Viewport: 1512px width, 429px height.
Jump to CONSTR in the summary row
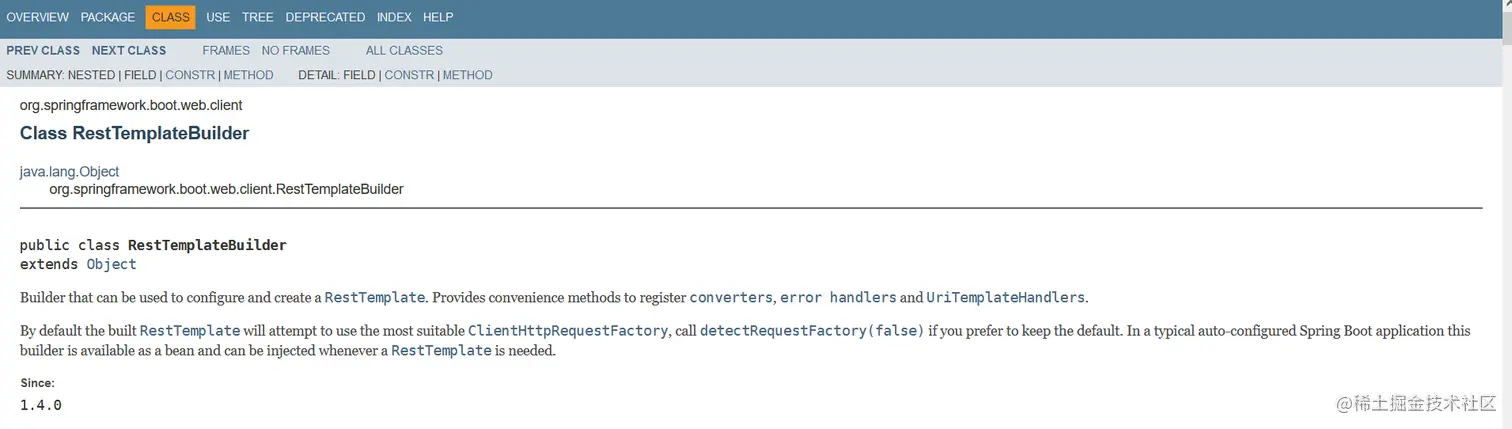click(x=190, y=75)
